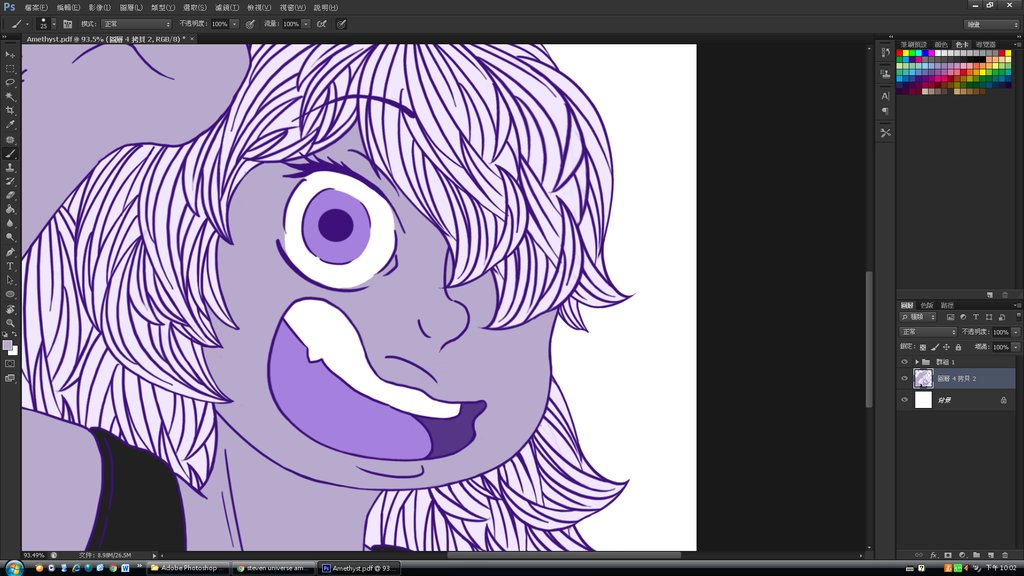Open the brush flow slider dropdown

306,24
